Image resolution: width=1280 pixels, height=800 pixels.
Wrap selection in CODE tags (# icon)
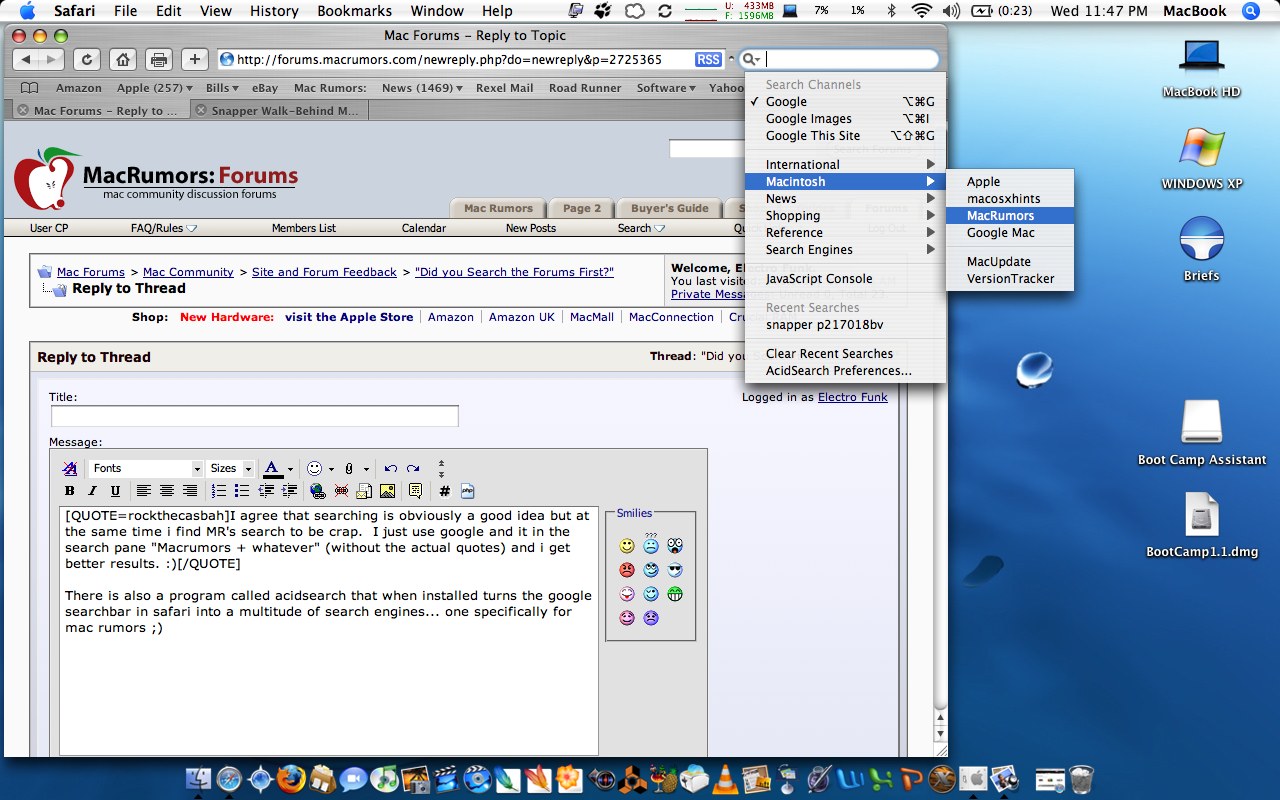tap(445, 491)
